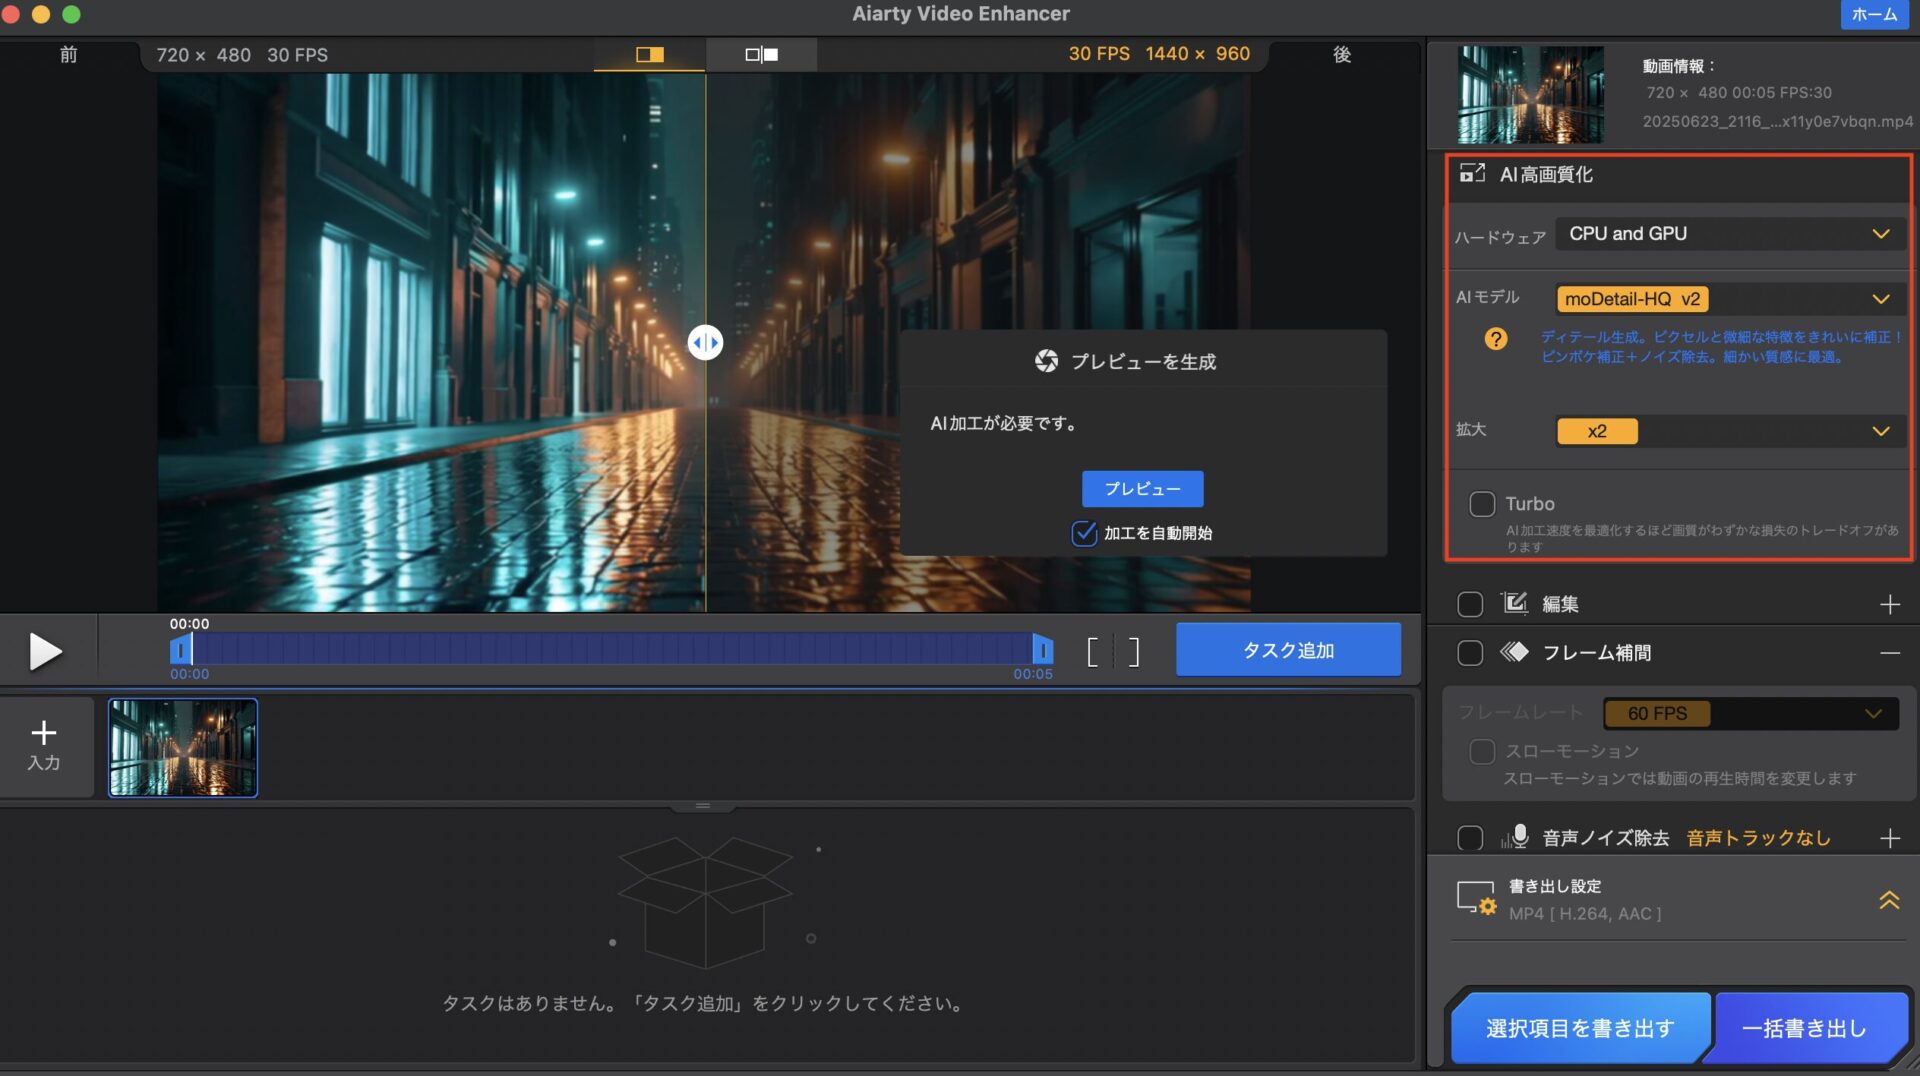
Task: Click the MP4 [ H.264, AAC ] format text
Action: [x=1585, y=914]
